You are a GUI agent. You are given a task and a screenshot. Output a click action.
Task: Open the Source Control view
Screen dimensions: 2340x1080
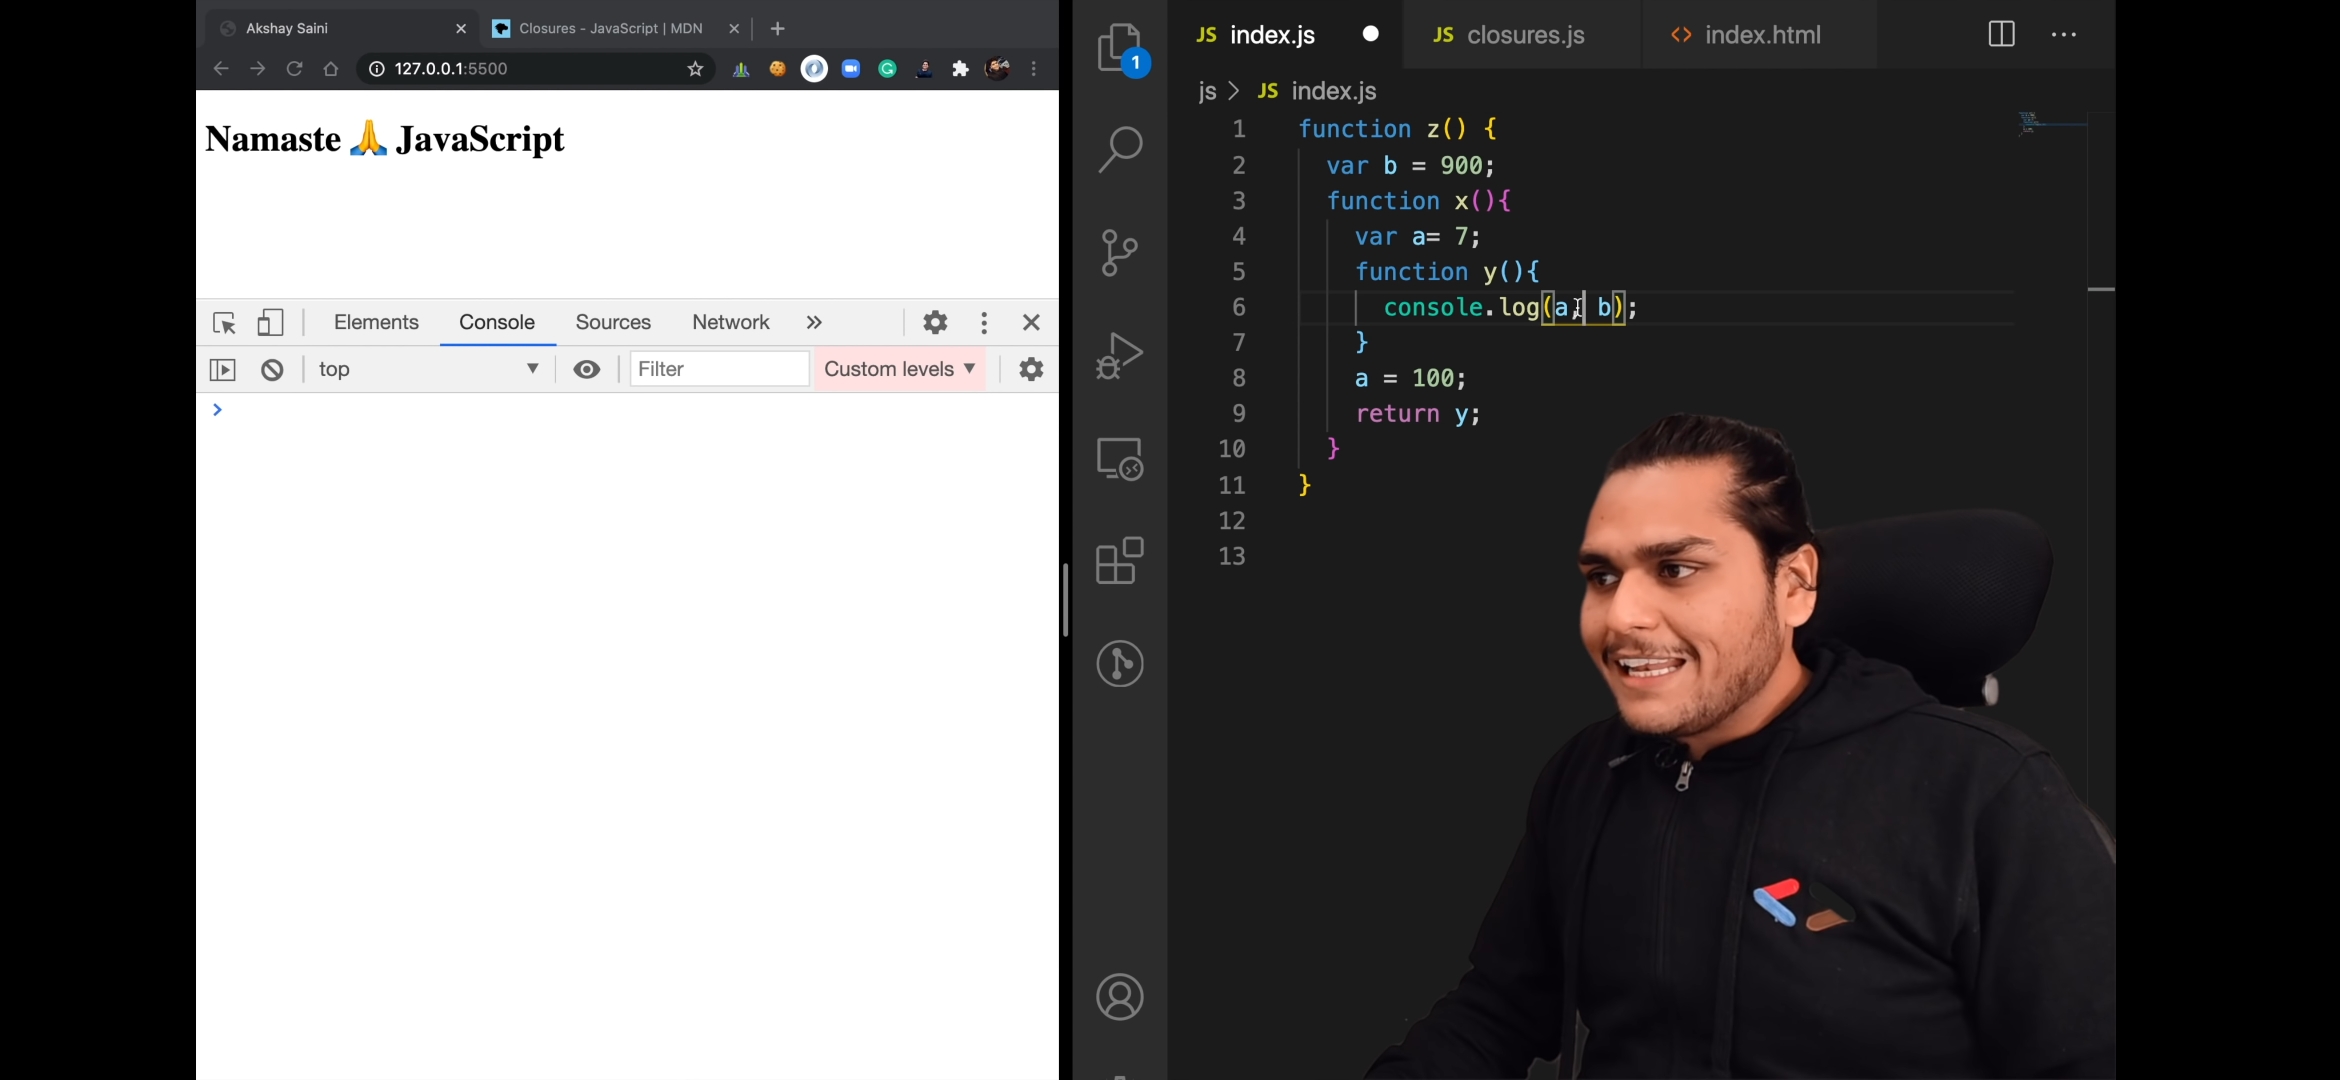(1119, 252)
